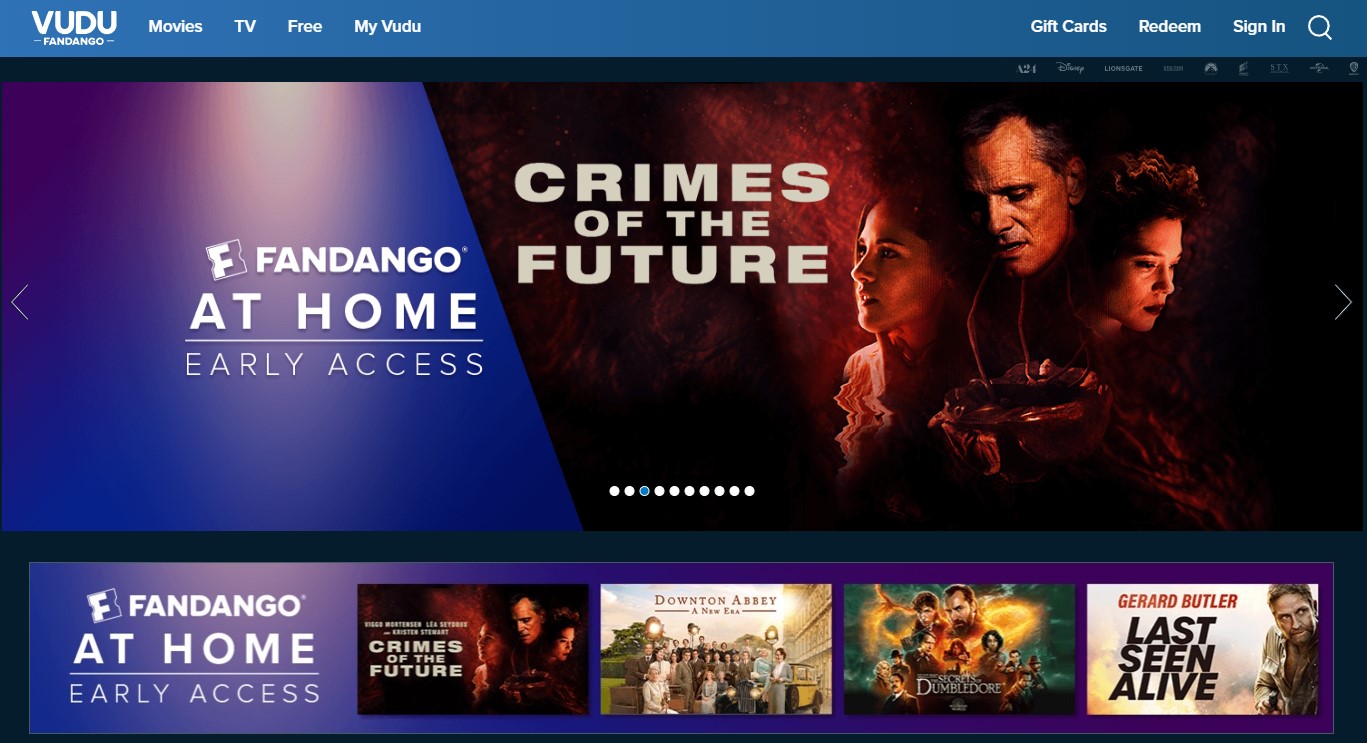Open the TV menu
This screenshot has width=1367, height=743.
pos(245,27)
